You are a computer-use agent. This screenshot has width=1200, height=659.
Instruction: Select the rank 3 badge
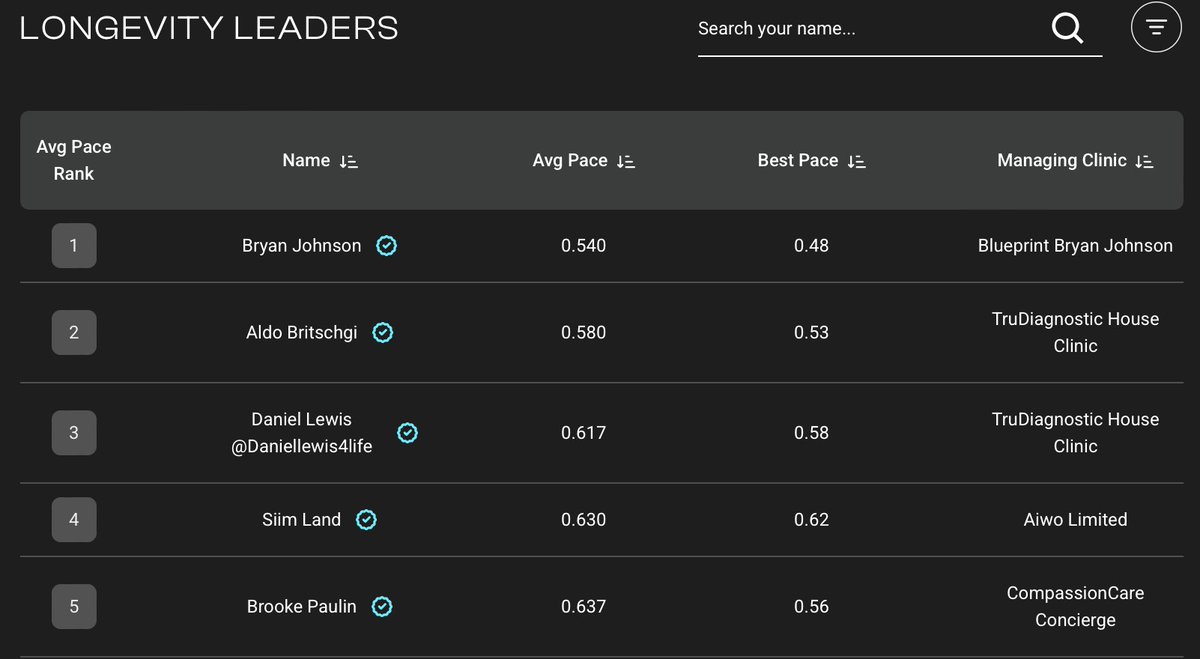coord(74,432)
